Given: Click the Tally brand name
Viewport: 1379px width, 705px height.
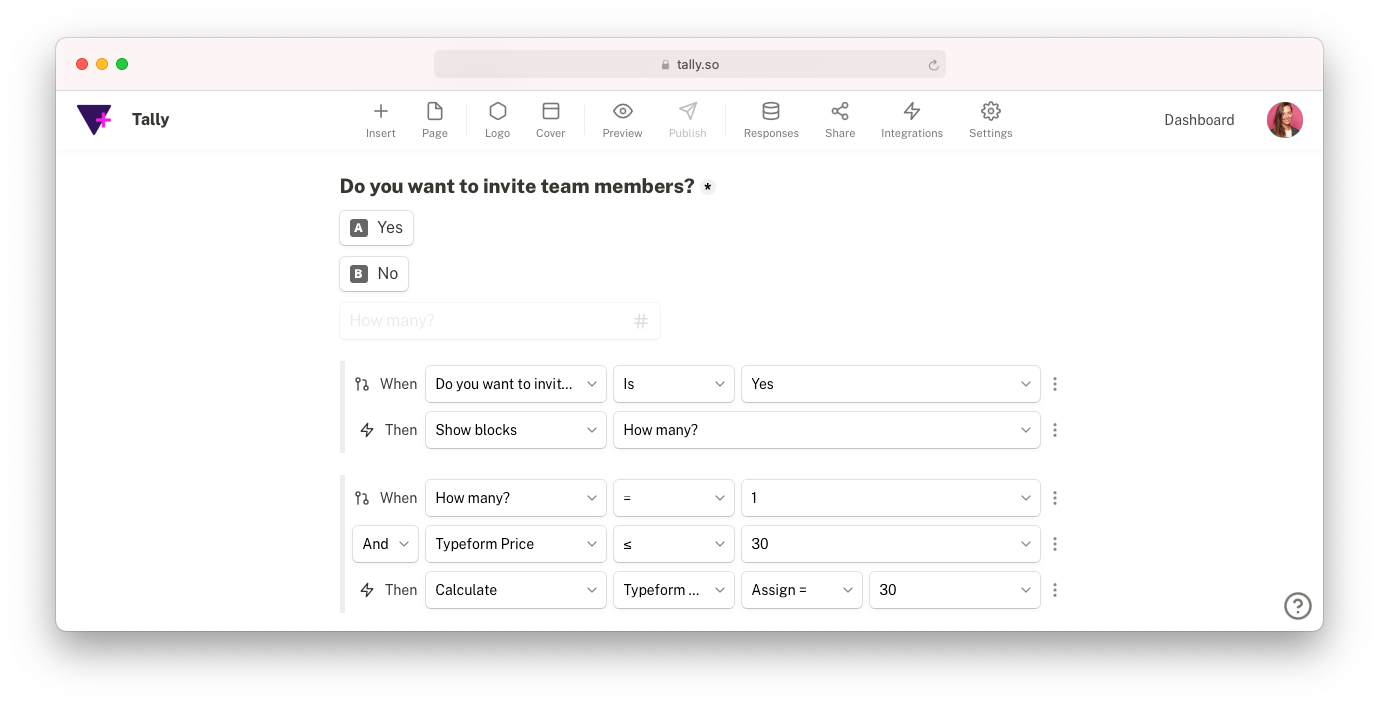Looking at the screenshot, I should click(x=150, y=119).
